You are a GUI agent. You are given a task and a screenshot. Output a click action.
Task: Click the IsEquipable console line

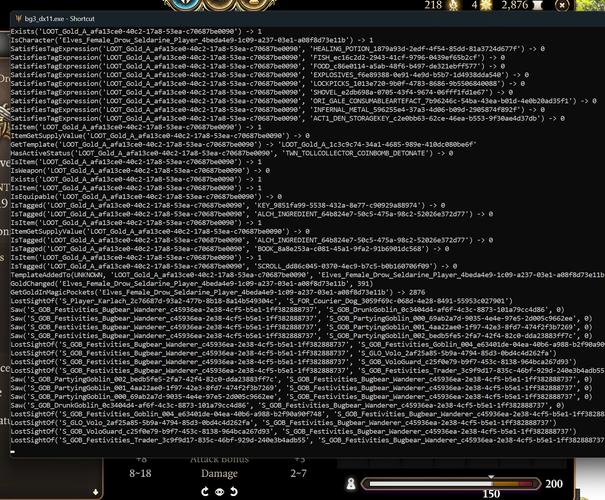[x=146, y=196]
